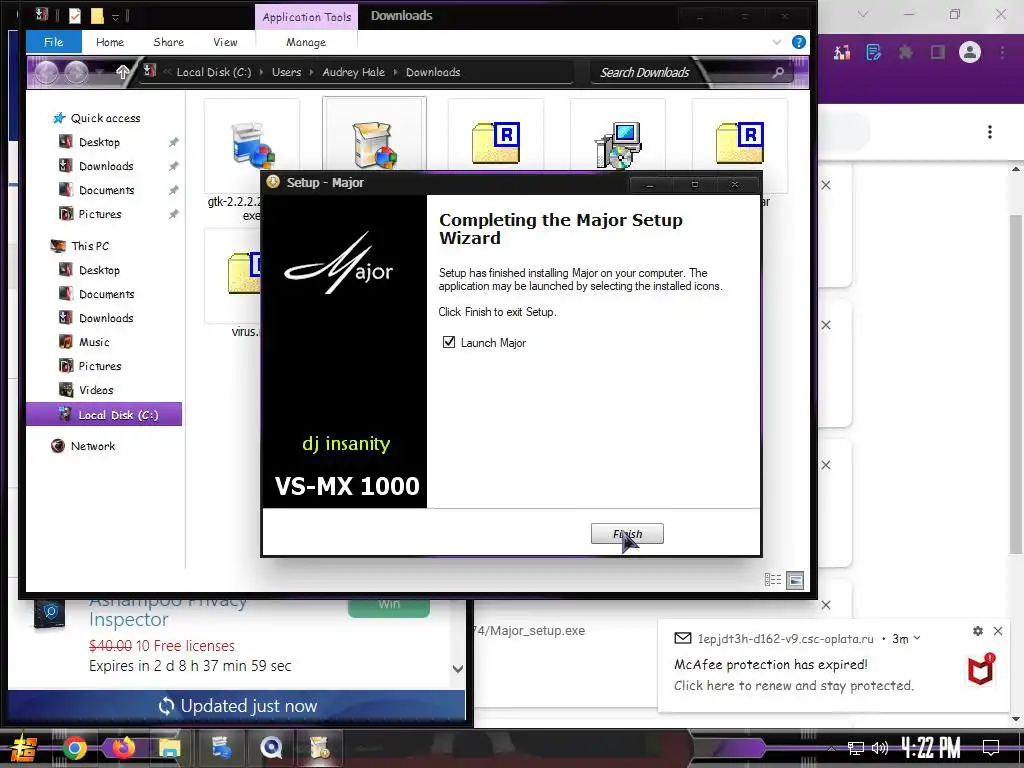Open Downloads under Quick access
This screenshot has width=1024, height=768.
click(106, 166)
